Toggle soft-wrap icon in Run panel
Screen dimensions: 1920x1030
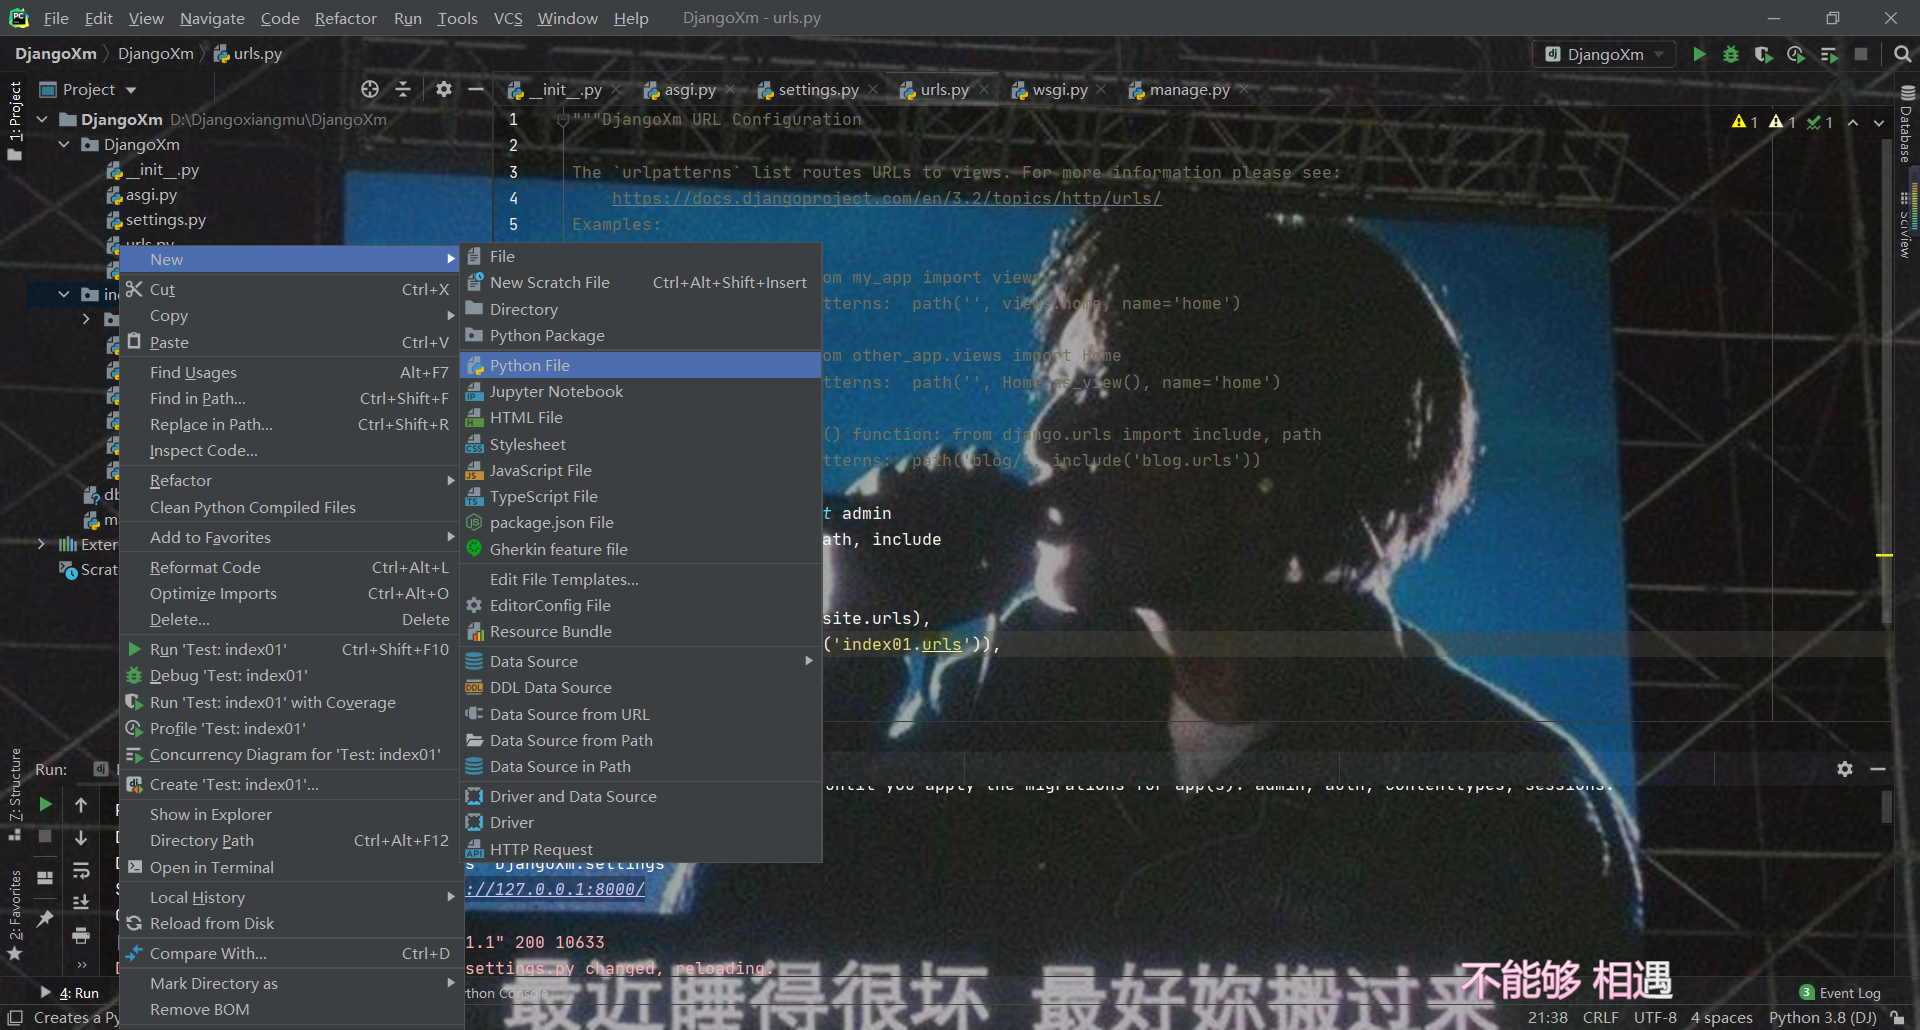[x=81, y=870]
